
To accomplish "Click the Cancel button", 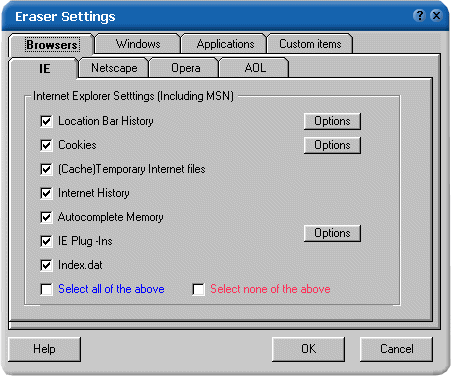I will (x=397, y=349).
